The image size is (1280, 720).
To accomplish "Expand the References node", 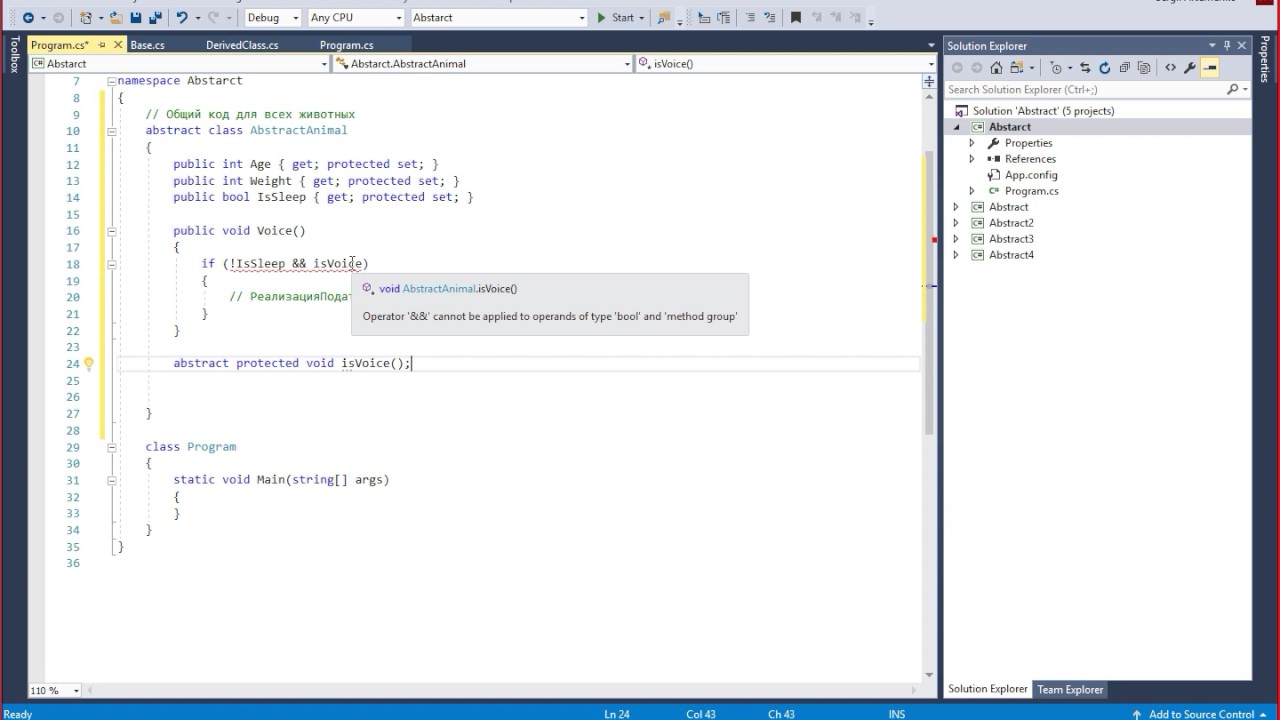I will 972,159.
